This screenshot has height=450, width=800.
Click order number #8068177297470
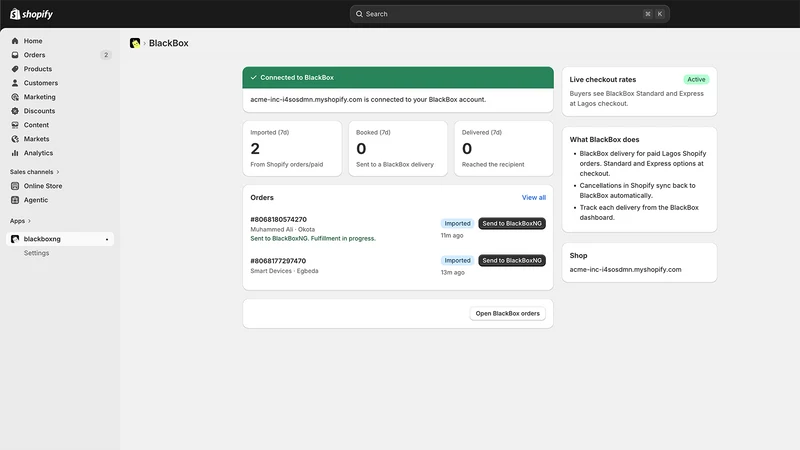pos(278,261)
